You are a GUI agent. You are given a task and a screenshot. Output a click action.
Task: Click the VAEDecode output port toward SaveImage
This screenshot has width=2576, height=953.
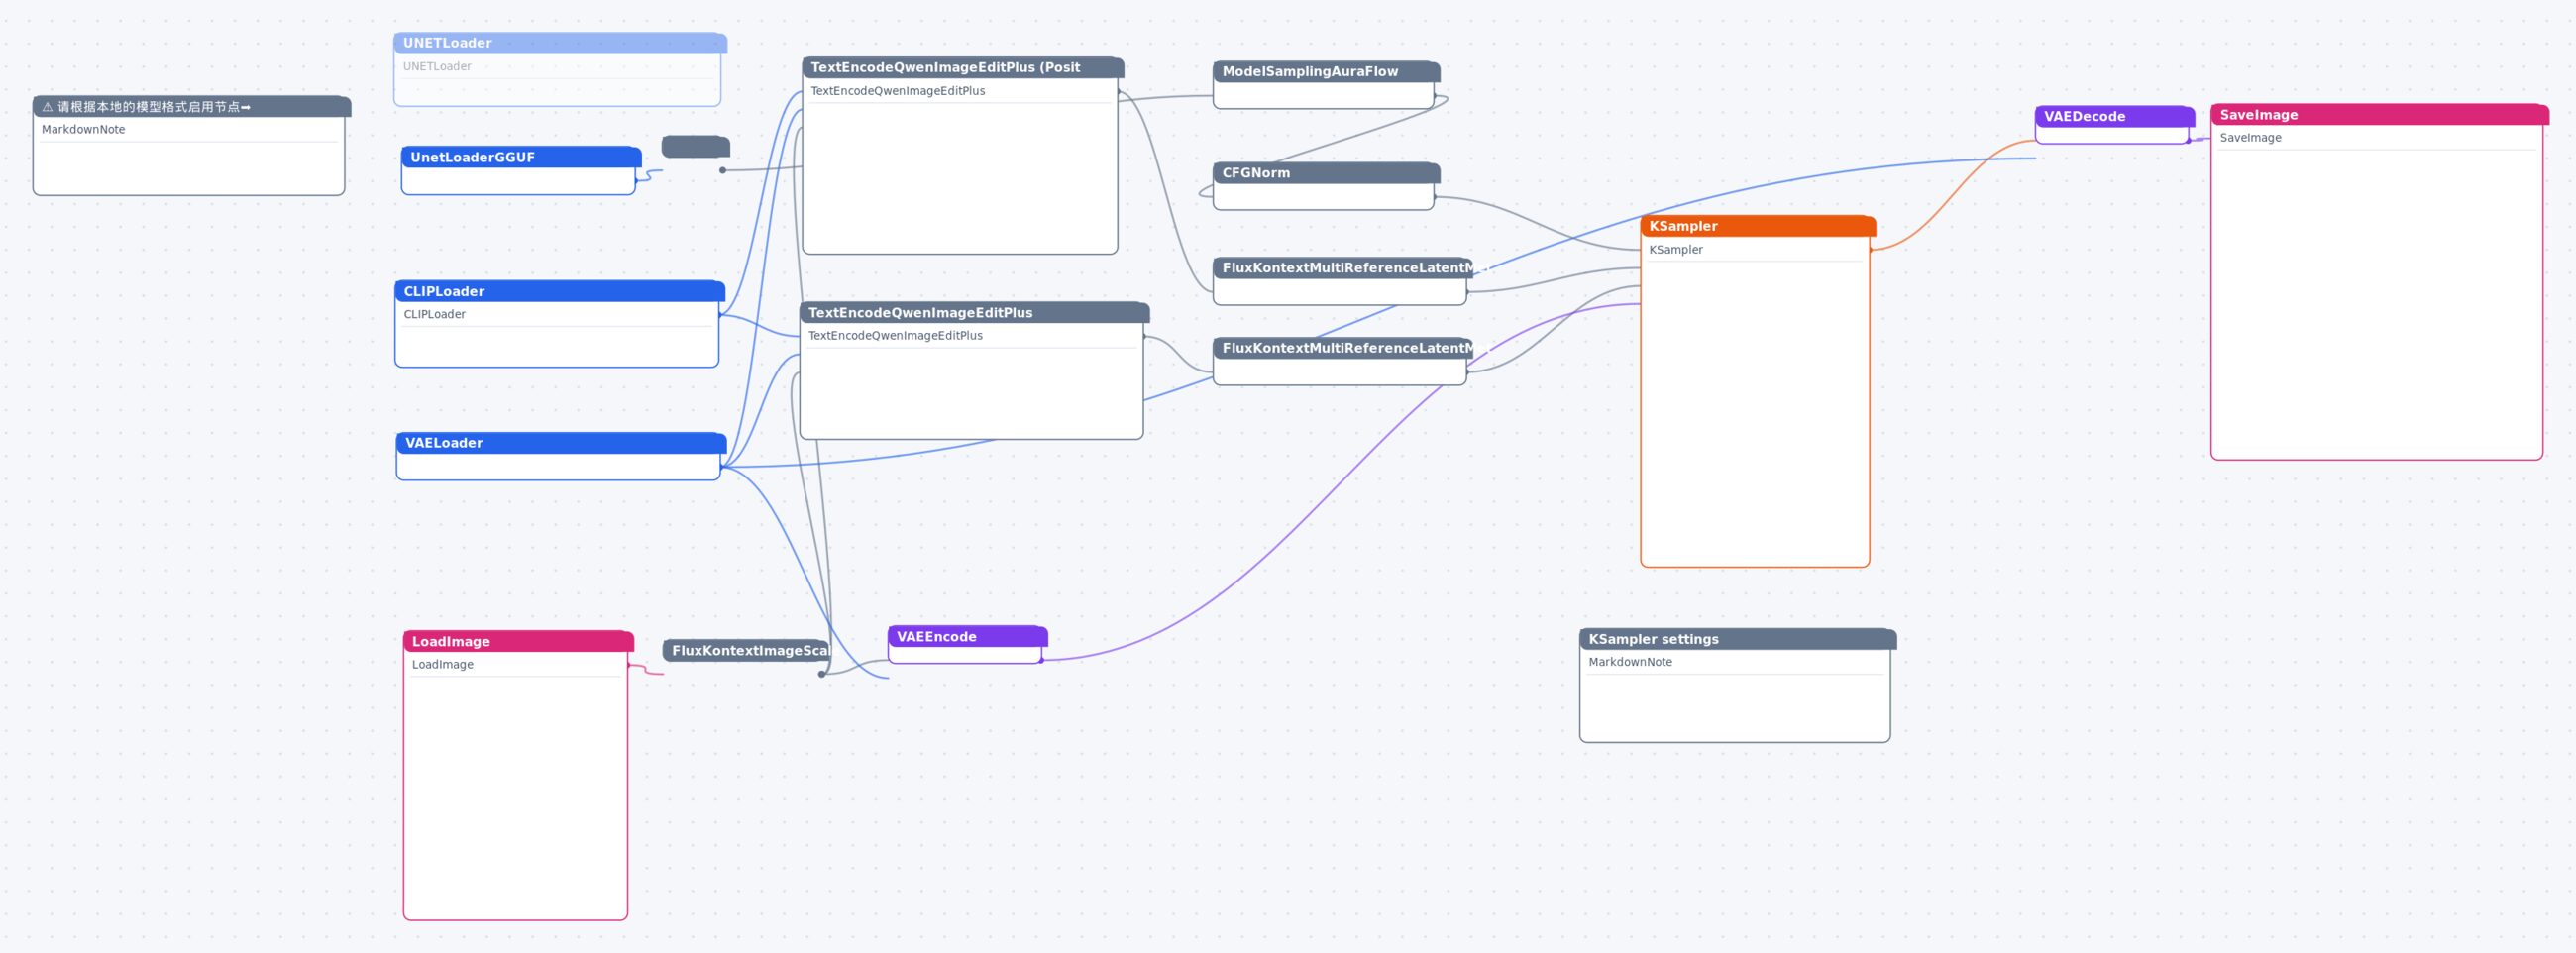coord(2188,141)
